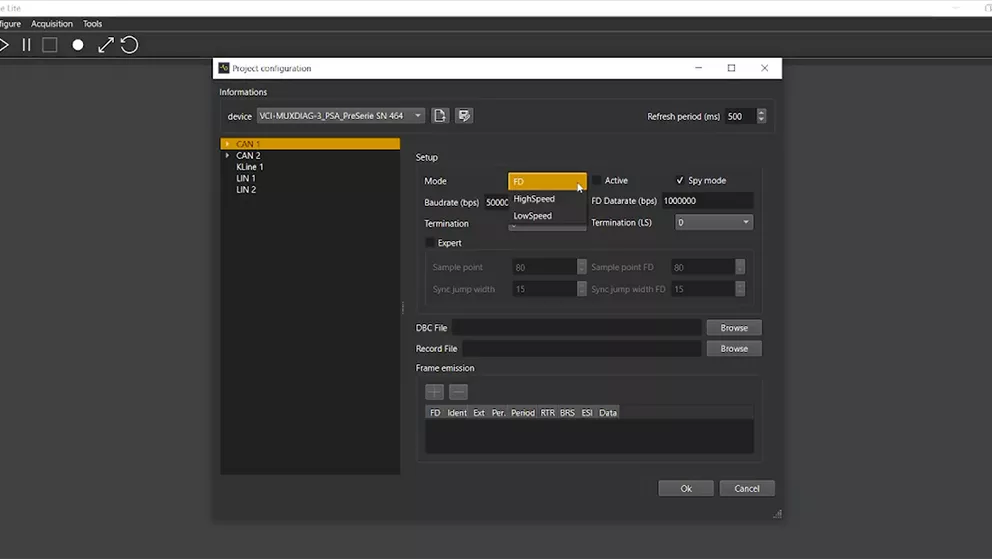This screenshot has height=559, width=992.
Task: Click the record circle toolbar icon
Action: click(78, 45)
